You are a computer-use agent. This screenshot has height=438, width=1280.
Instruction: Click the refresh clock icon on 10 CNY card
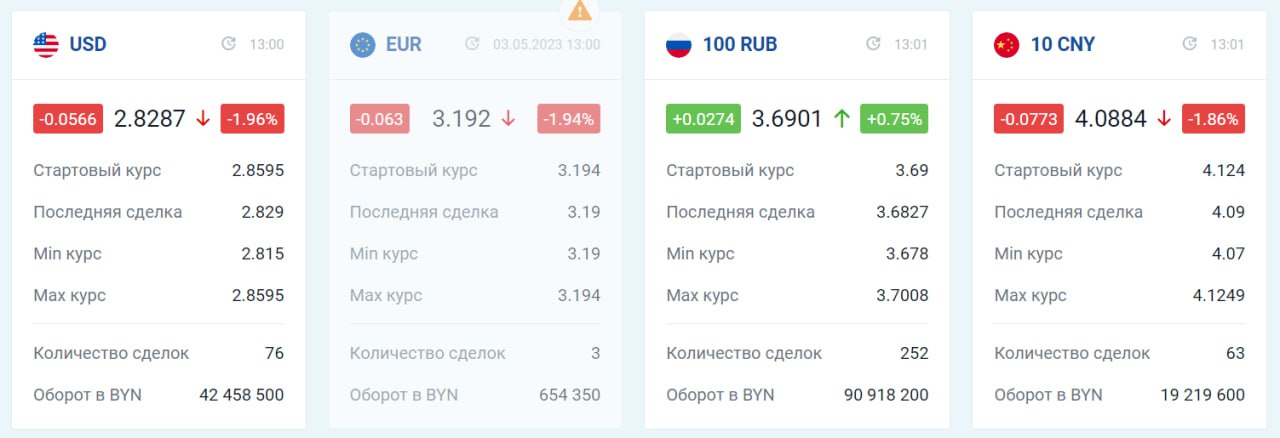(1189, 44)
